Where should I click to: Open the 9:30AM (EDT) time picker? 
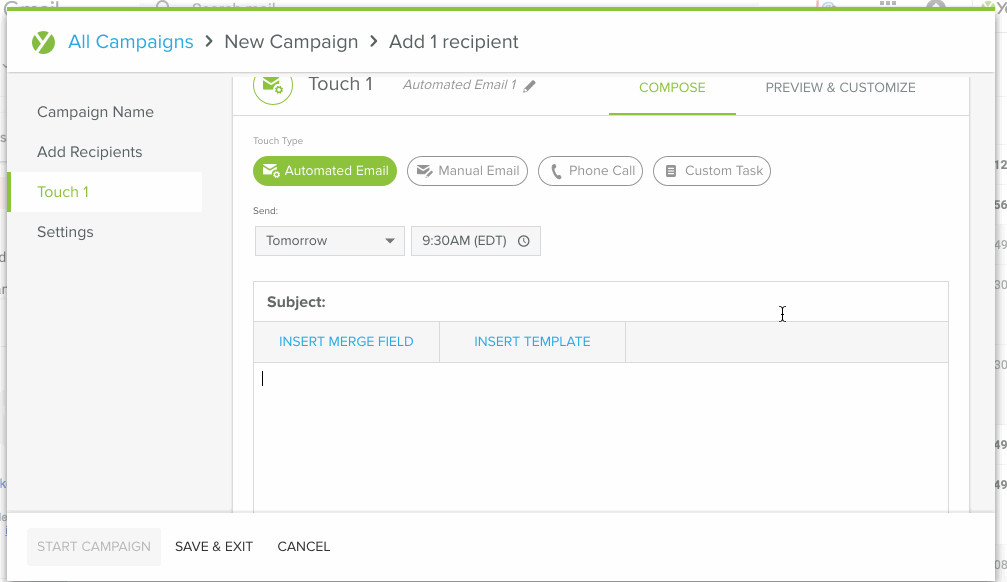[465, 241]
